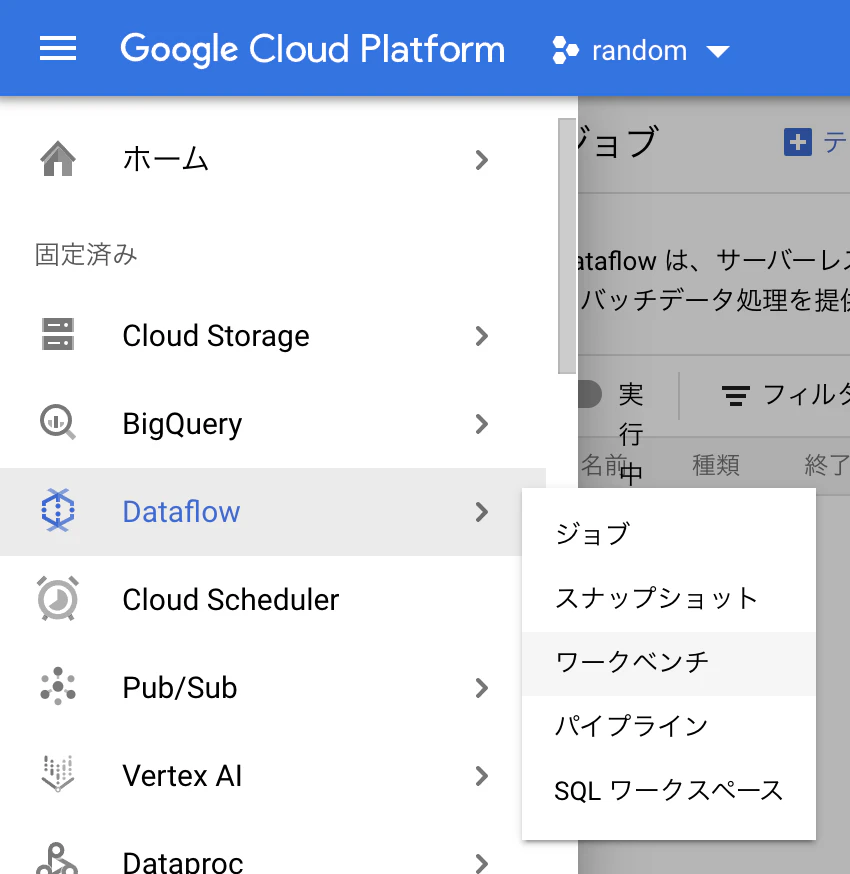The width and height of the screenshot is (850, 874).
Task: Expand the ホーム submenu chevron
Action: (x=482, y=160)
